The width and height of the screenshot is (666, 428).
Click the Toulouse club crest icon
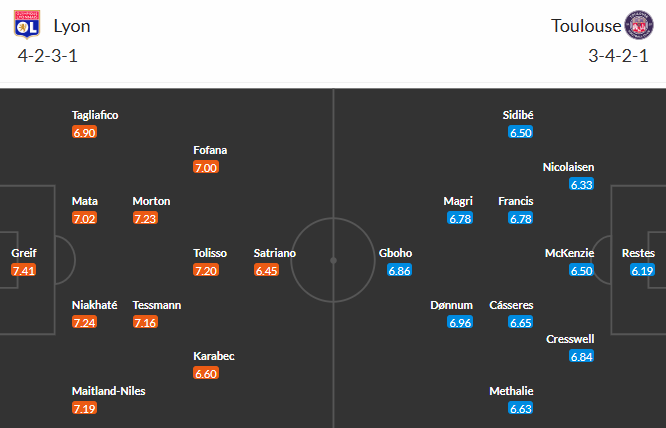coord(638,24)
